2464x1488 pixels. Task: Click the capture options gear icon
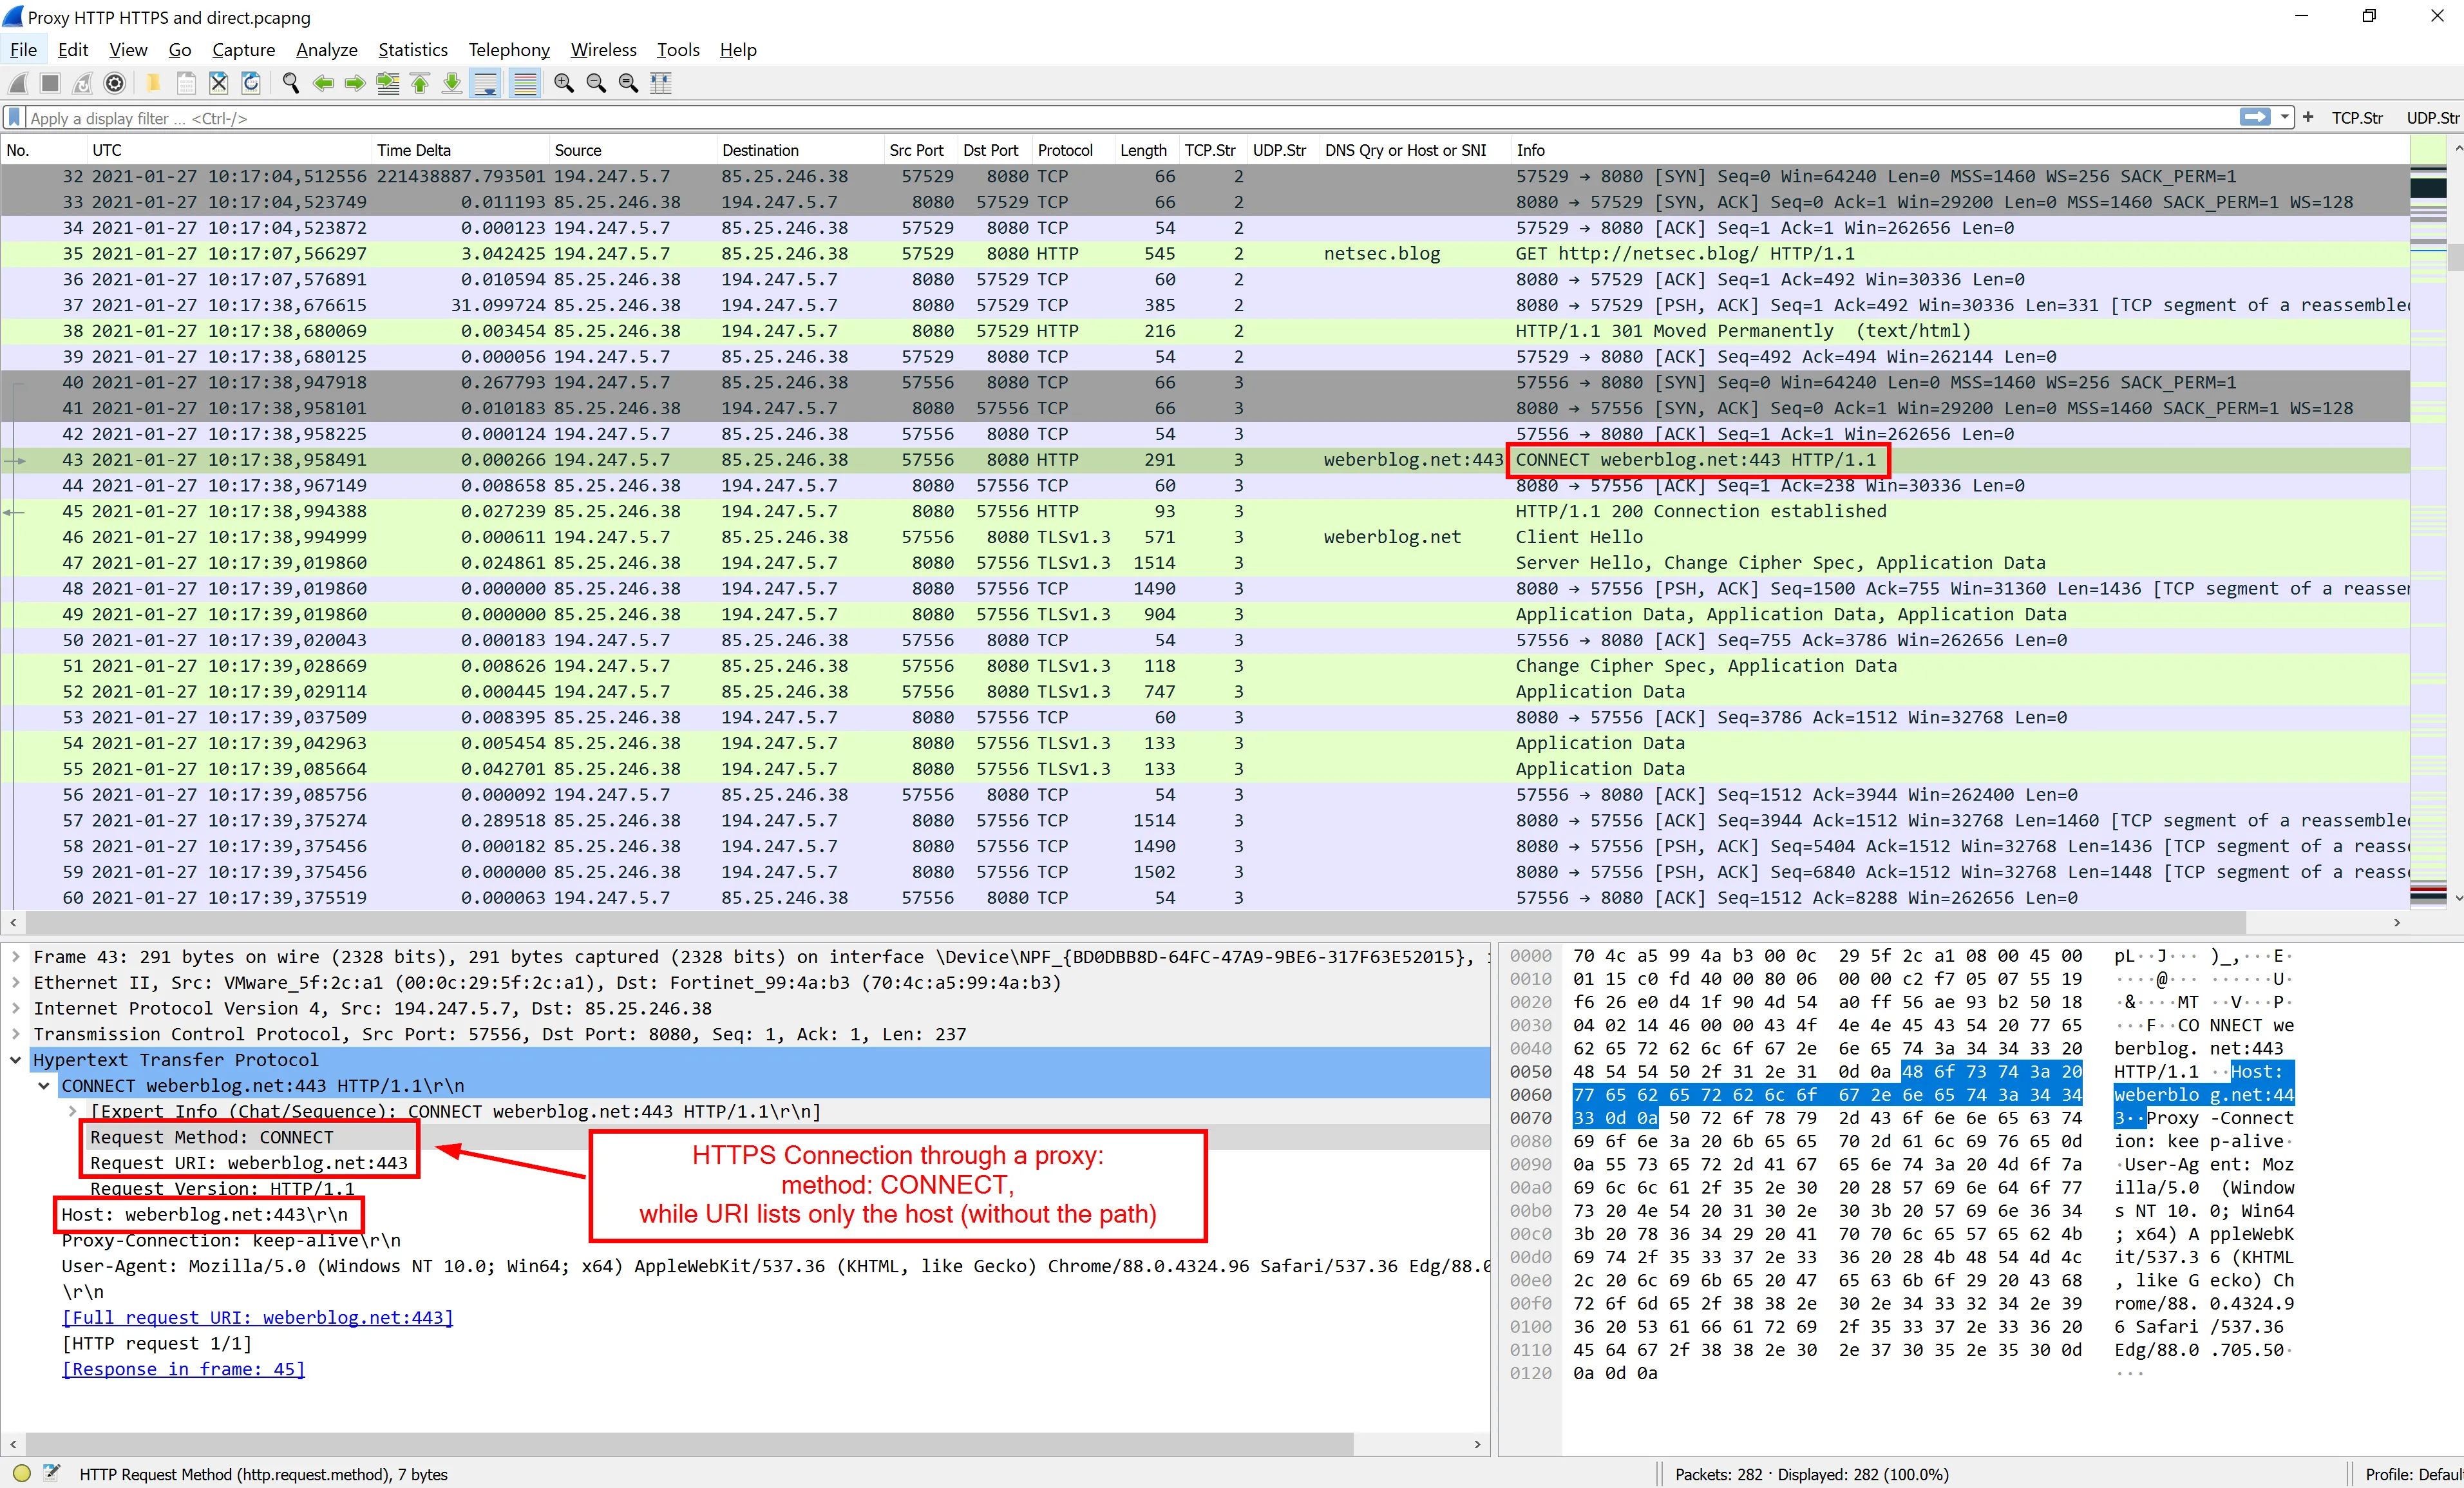115,83
